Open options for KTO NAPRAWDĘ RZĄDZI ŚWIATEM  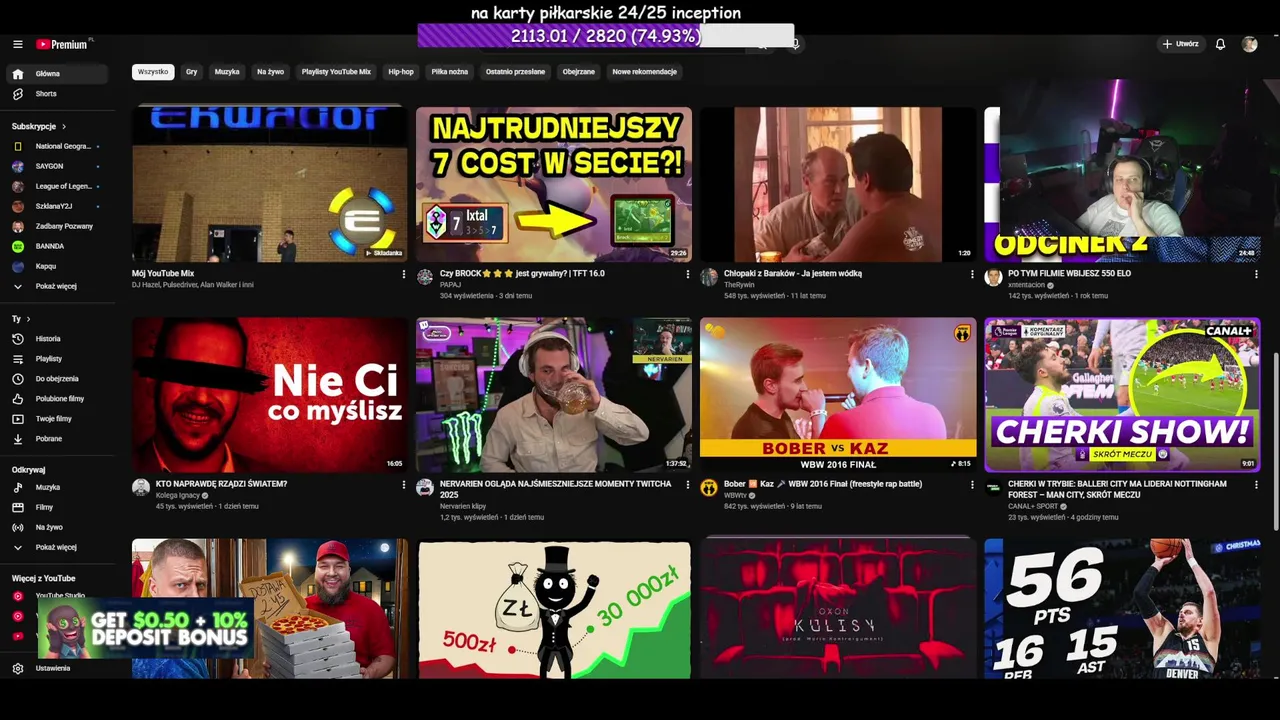coord(404,485)
